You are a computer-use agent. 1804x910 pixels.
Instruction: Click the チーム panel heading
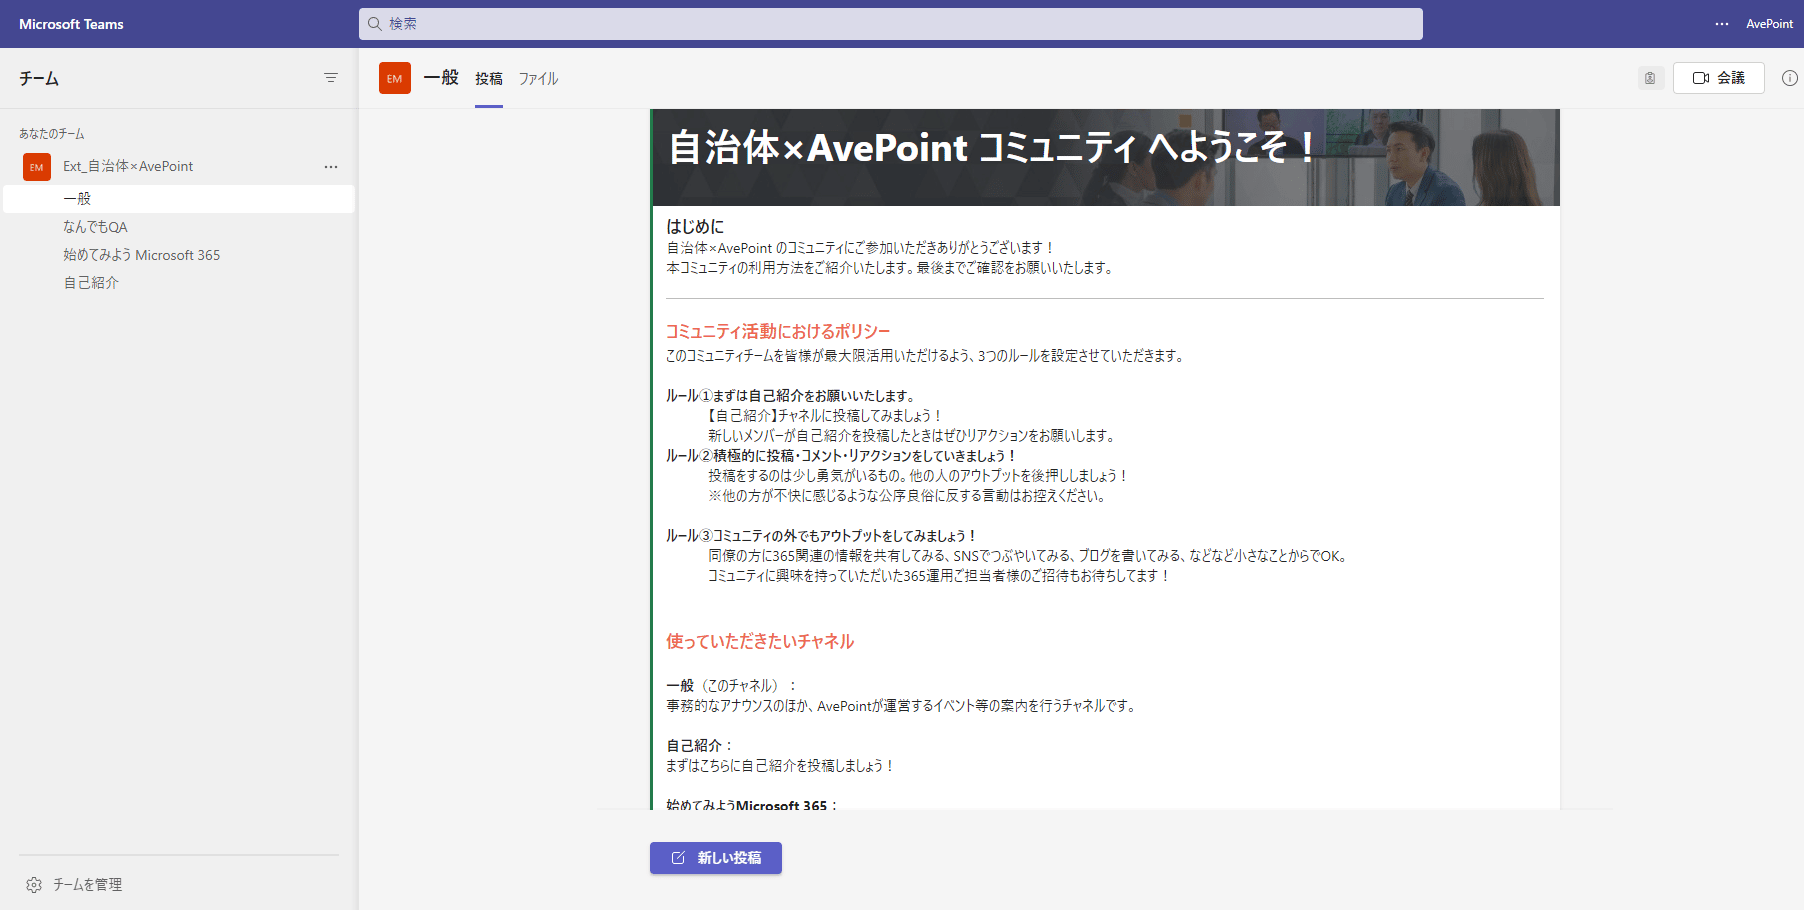point(39,78)
